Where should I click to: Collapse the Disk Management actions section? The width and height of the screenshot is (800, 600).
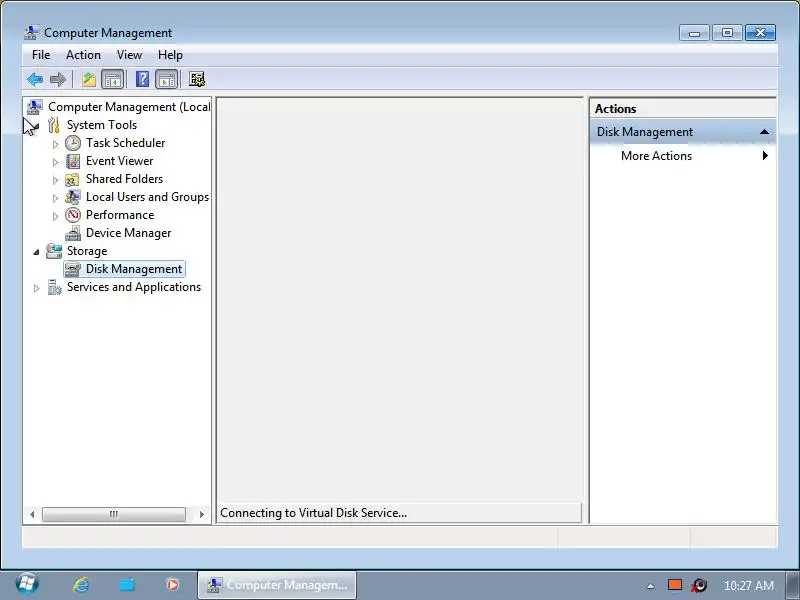tap(764, 132)
